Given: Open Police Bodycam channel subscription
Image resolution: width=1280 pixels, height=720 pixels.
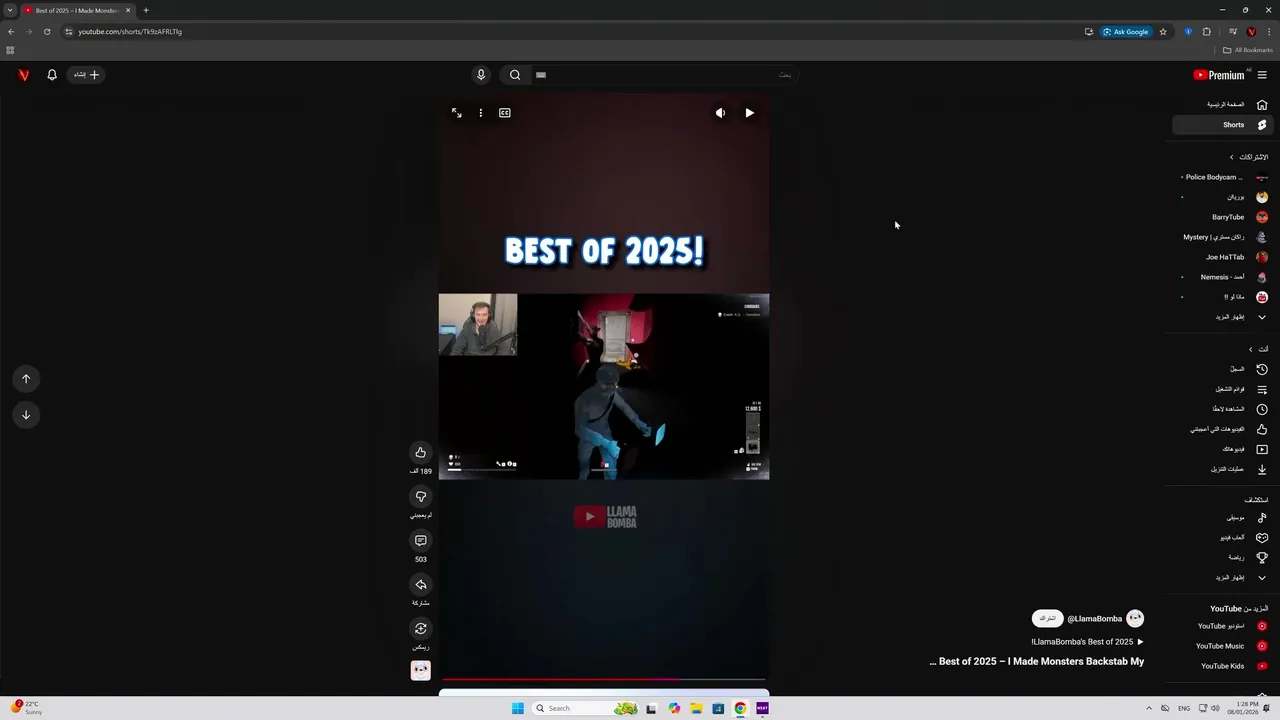Looking at the screenshot, I should point(1223,177).
